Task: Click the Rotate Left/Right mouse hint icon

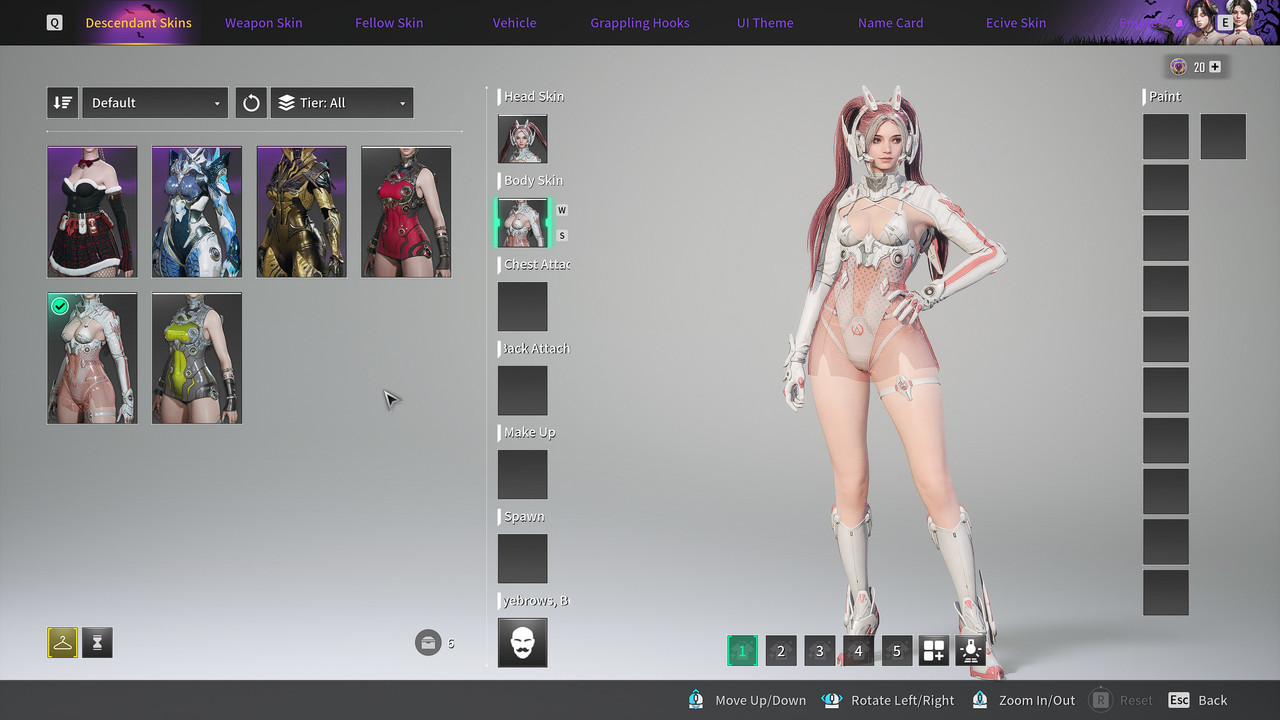Action: [831, 700]
